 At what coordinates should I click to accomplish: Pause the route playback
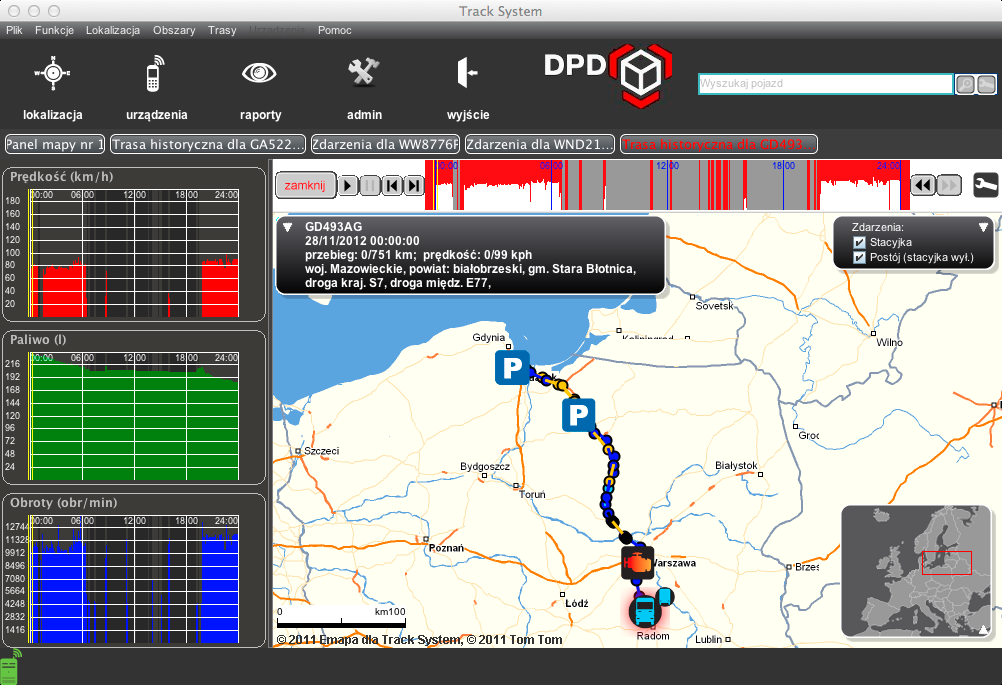pyautogui.click(x=369, y=185)
